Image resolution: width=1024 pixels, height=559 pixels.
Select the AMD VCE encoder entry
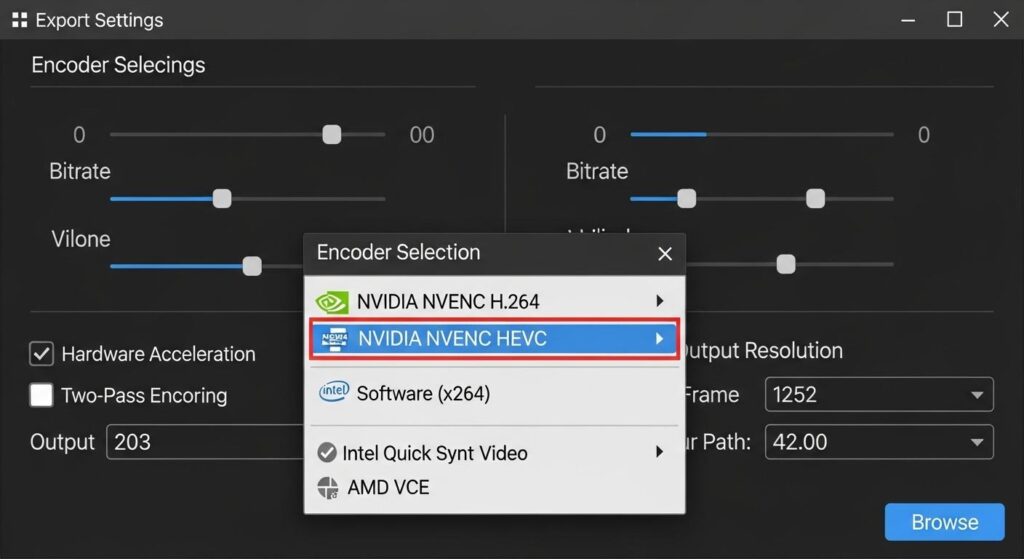(x=388, y=488)
